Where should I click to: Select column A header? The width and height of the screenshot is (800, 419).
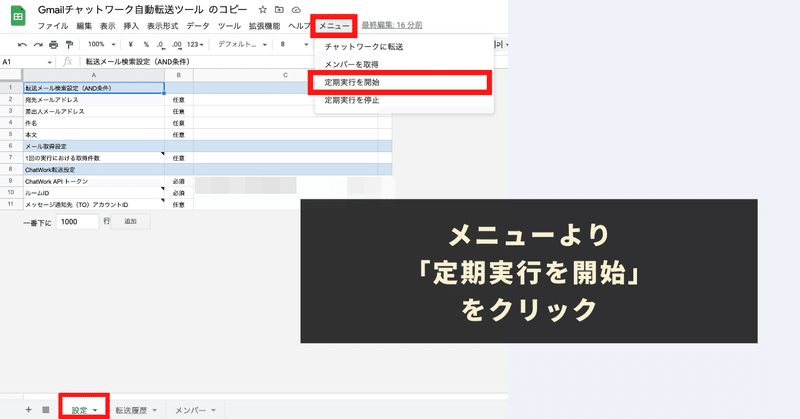(x=94, y=75)
